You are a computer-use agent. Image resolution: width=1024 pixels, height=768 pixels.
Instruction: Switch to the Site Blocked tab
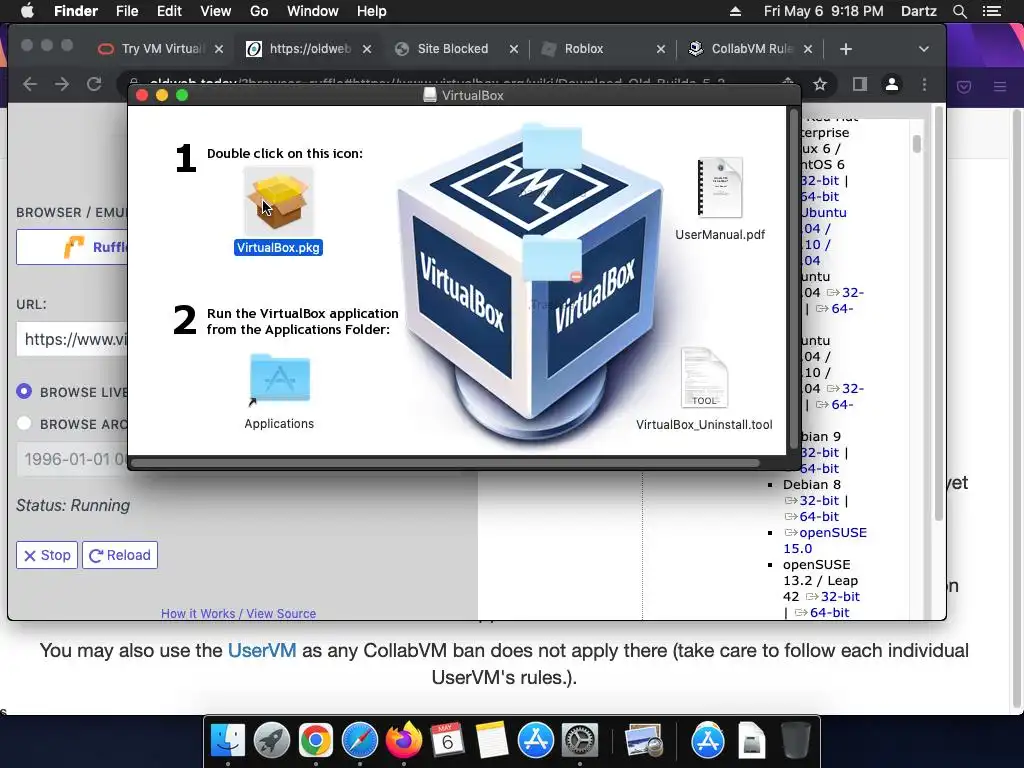coord(452,49)
